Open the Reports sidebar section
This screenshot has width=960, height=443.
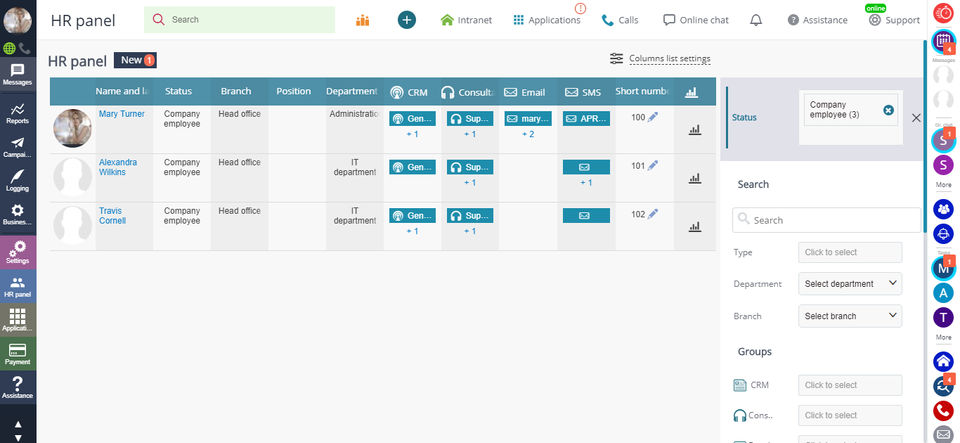pos(18,113)
